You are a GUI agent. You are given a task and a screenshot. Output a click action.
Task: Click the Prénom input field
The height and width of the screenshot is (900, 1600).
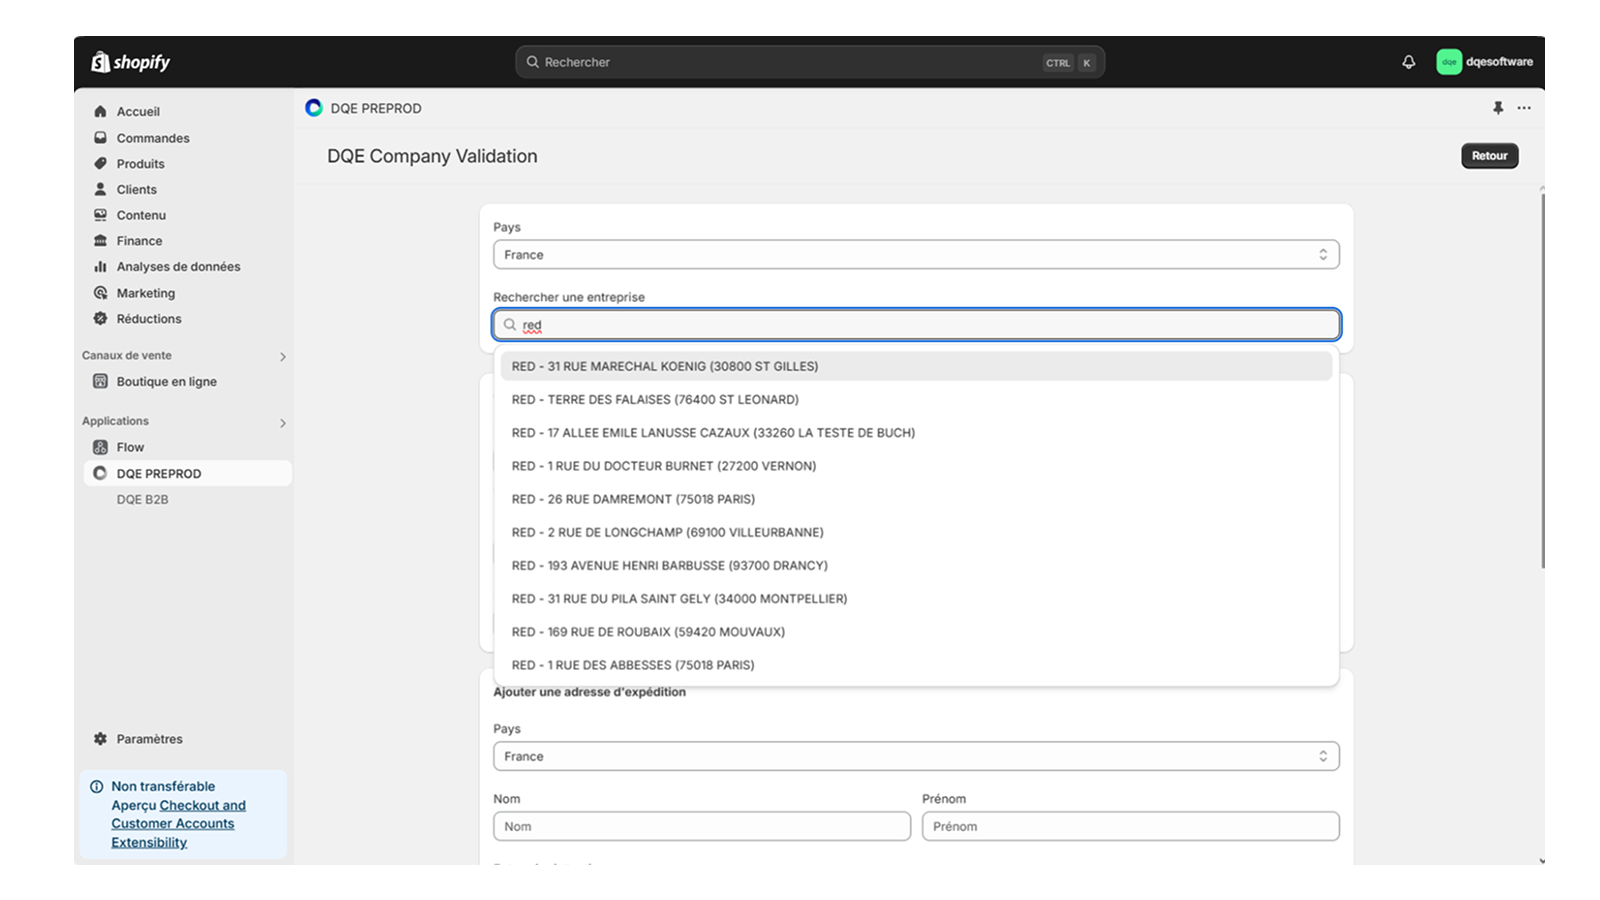tap(1131, 826)
